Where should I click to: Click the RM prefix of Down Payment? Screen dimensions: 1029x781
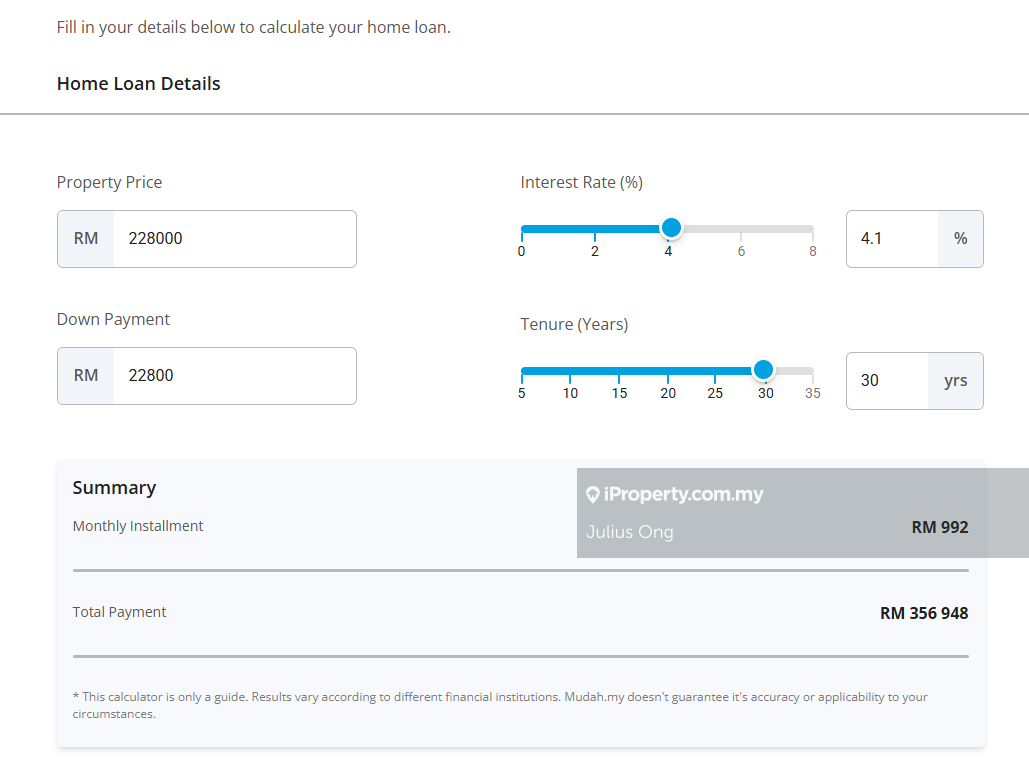point(86,376)
